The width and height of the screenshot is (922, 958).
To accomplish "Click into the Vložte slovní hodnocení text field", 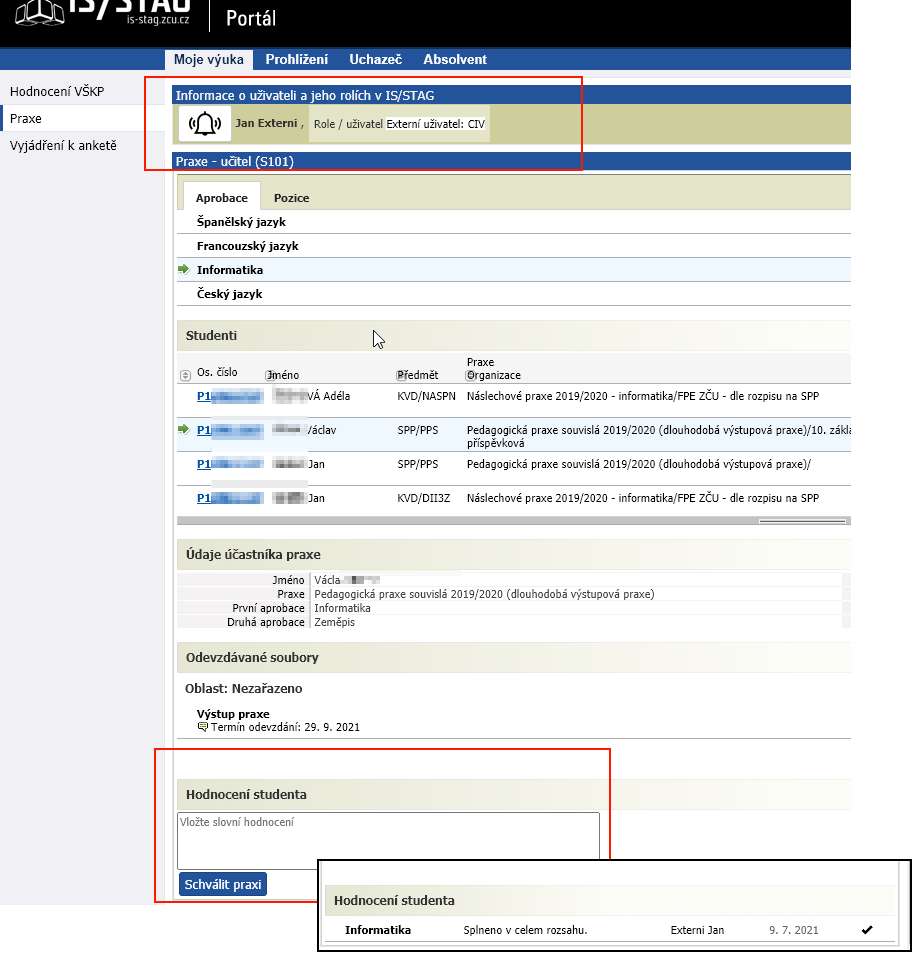I will pos(389,840).
